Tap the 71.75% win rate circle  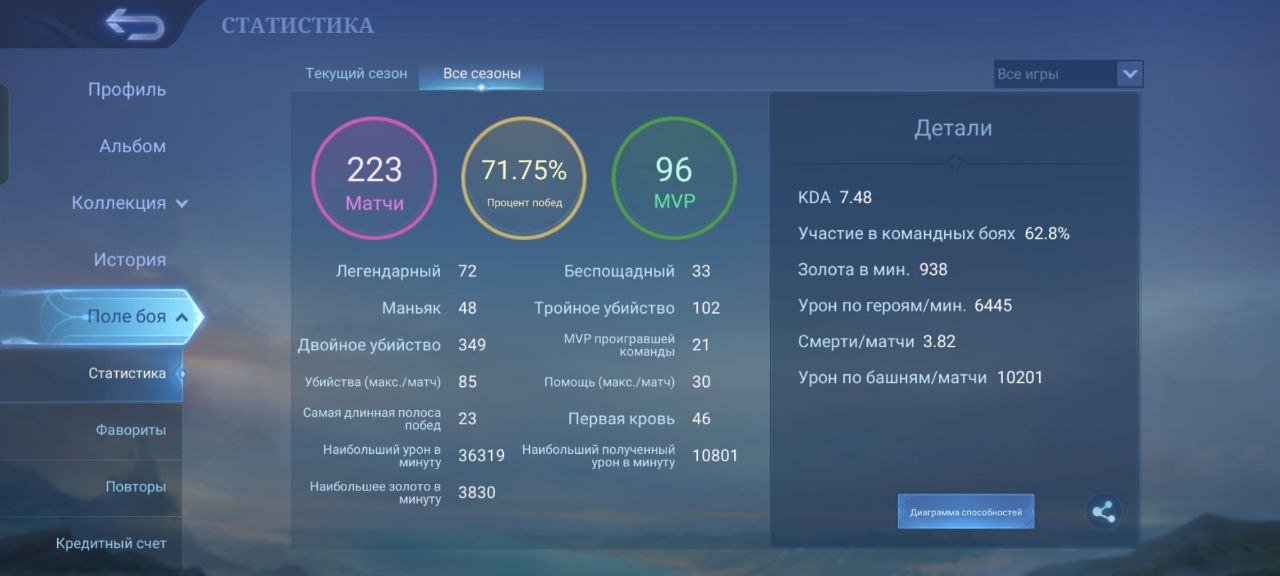pos(524,179)
